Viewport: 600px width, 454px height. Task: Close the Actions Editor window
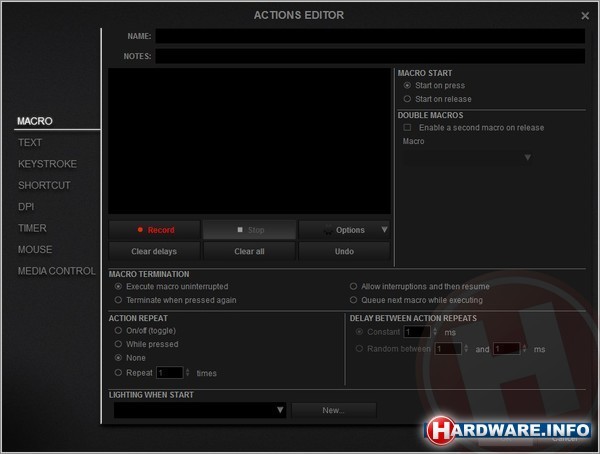[585, 16]
